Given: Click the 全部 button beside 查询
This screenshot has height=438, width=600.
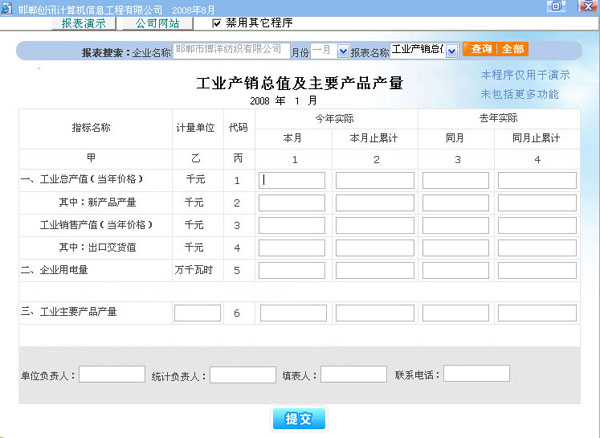Looking at the screenshot, I should [513, 49].
